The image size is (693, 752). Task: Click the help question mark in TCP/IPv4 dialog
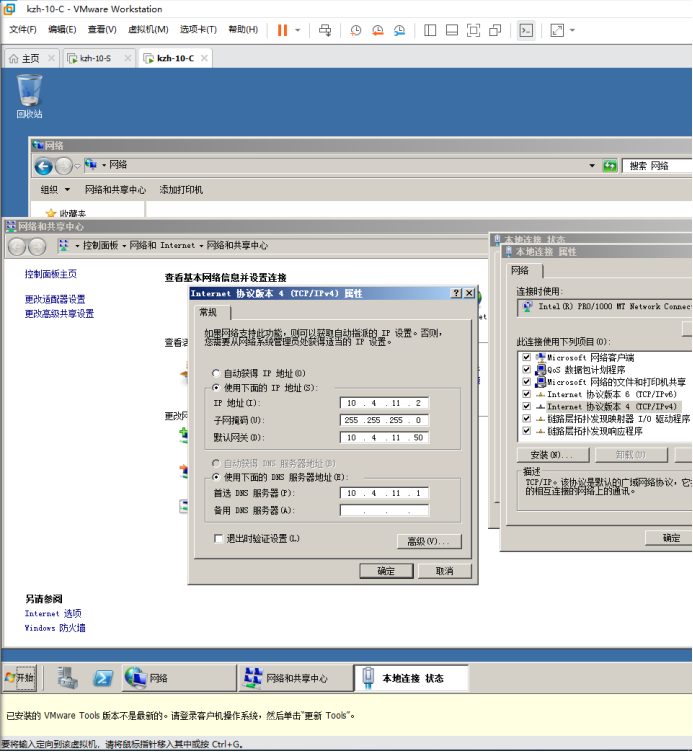tap(457, 294)
